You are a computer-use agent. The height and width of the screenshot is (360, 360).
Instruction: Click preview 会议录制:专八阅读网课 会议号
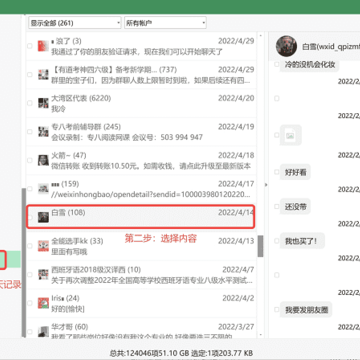click(x=127, y=137)
